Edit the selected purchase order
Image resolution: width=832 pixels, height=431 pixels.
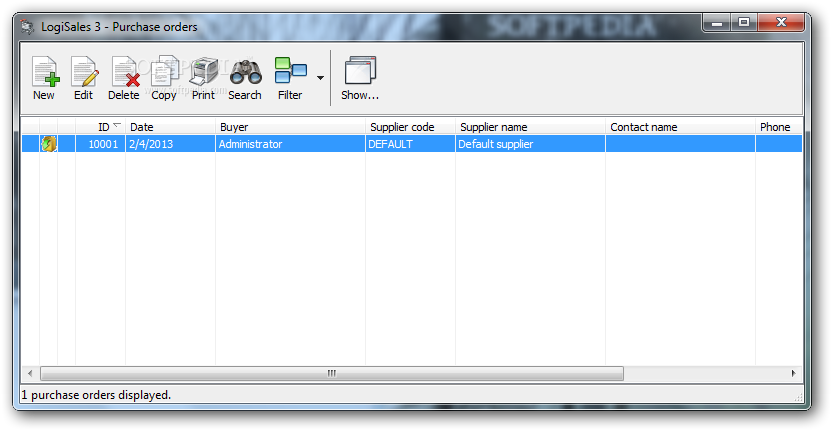click(x=83, y=79)
